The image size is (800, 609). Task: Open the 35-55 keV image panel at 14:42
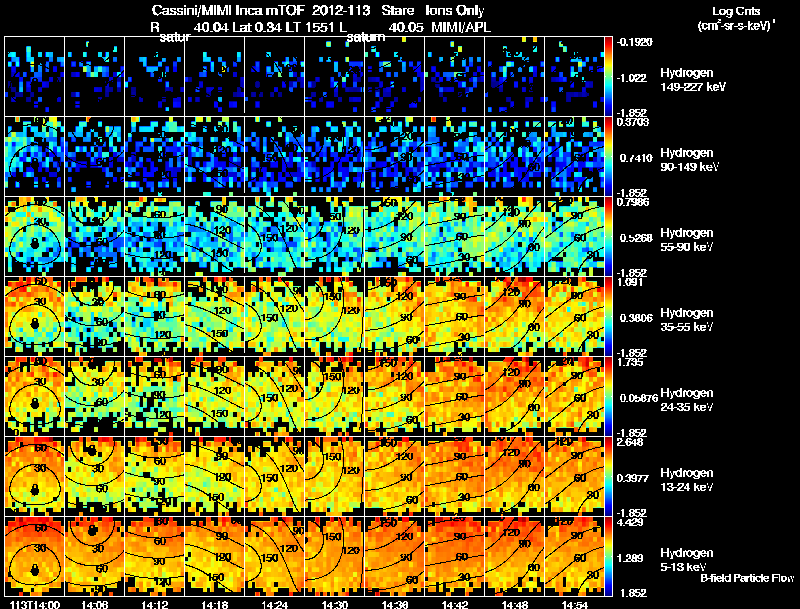[455, 317]
